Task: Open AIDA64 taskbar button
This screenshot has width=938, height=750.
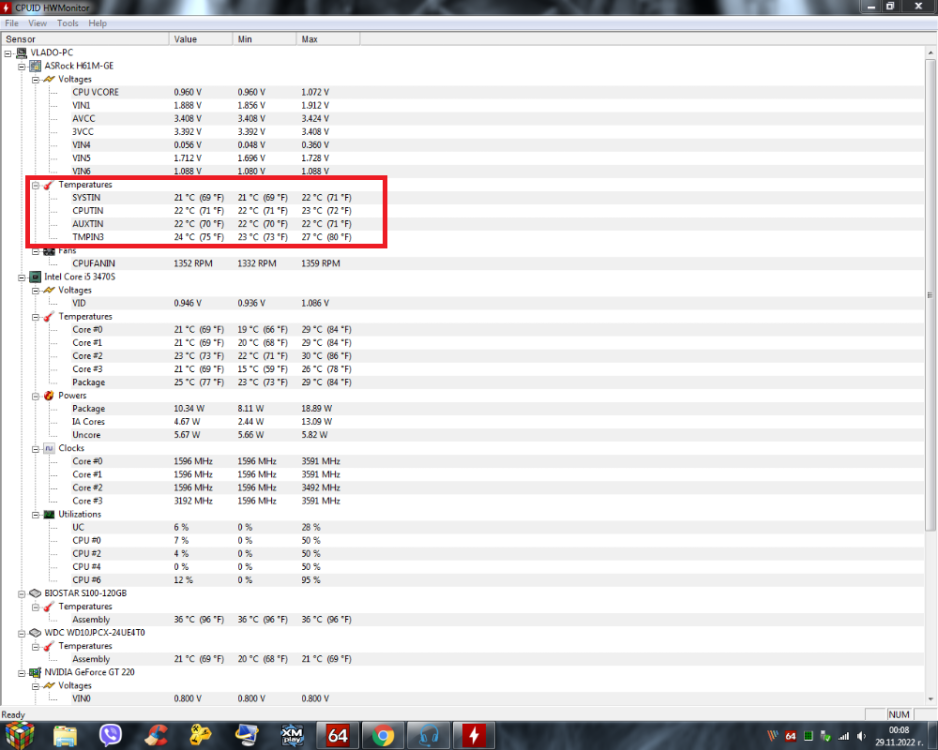Action: tap(337, 735)
